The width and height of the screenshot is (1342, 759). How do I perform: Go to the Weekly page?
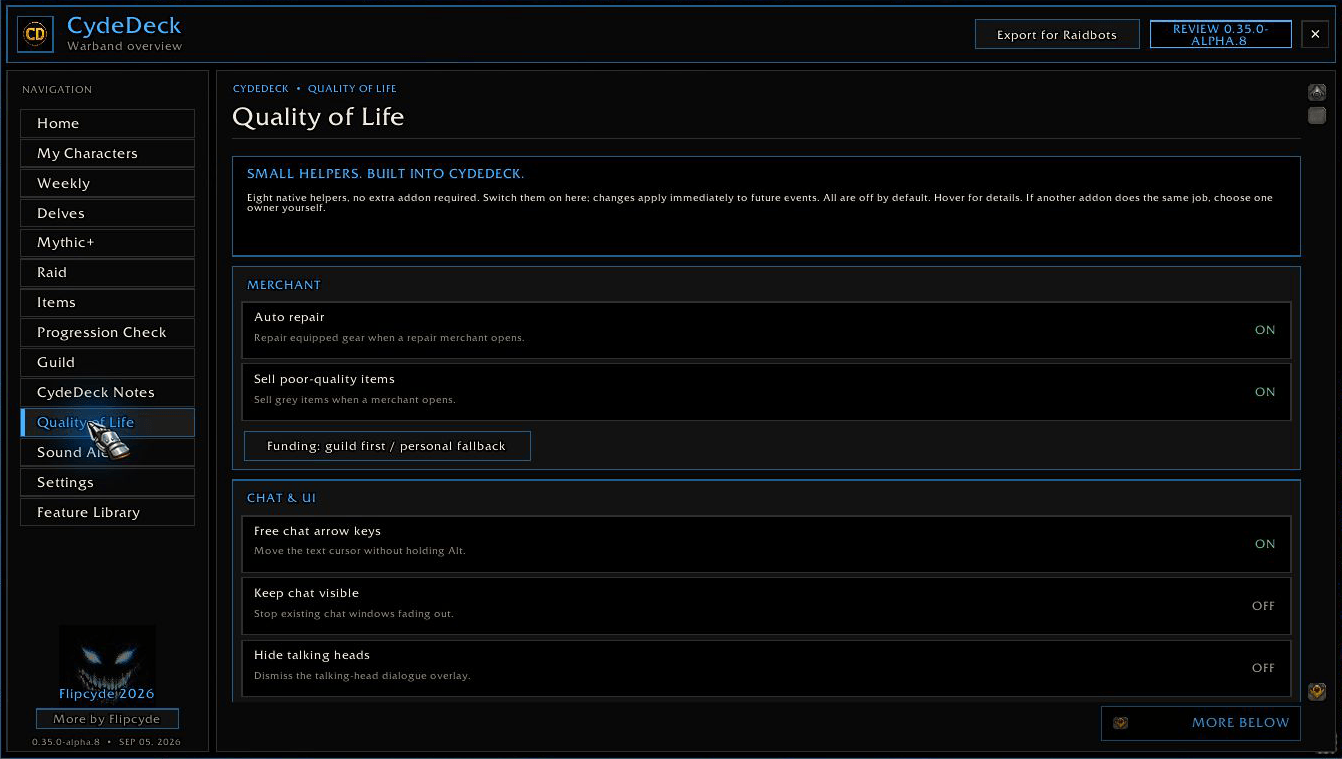click(x=107, y=183)
